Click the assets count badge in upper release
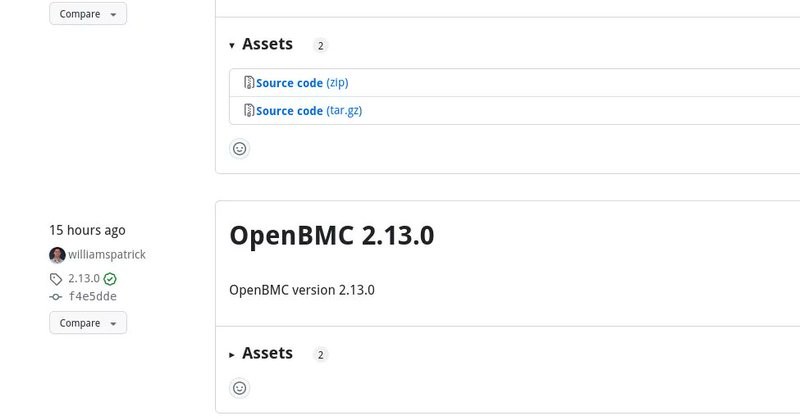The width and height of the screenshot is (800, 419). click(320, 45)
